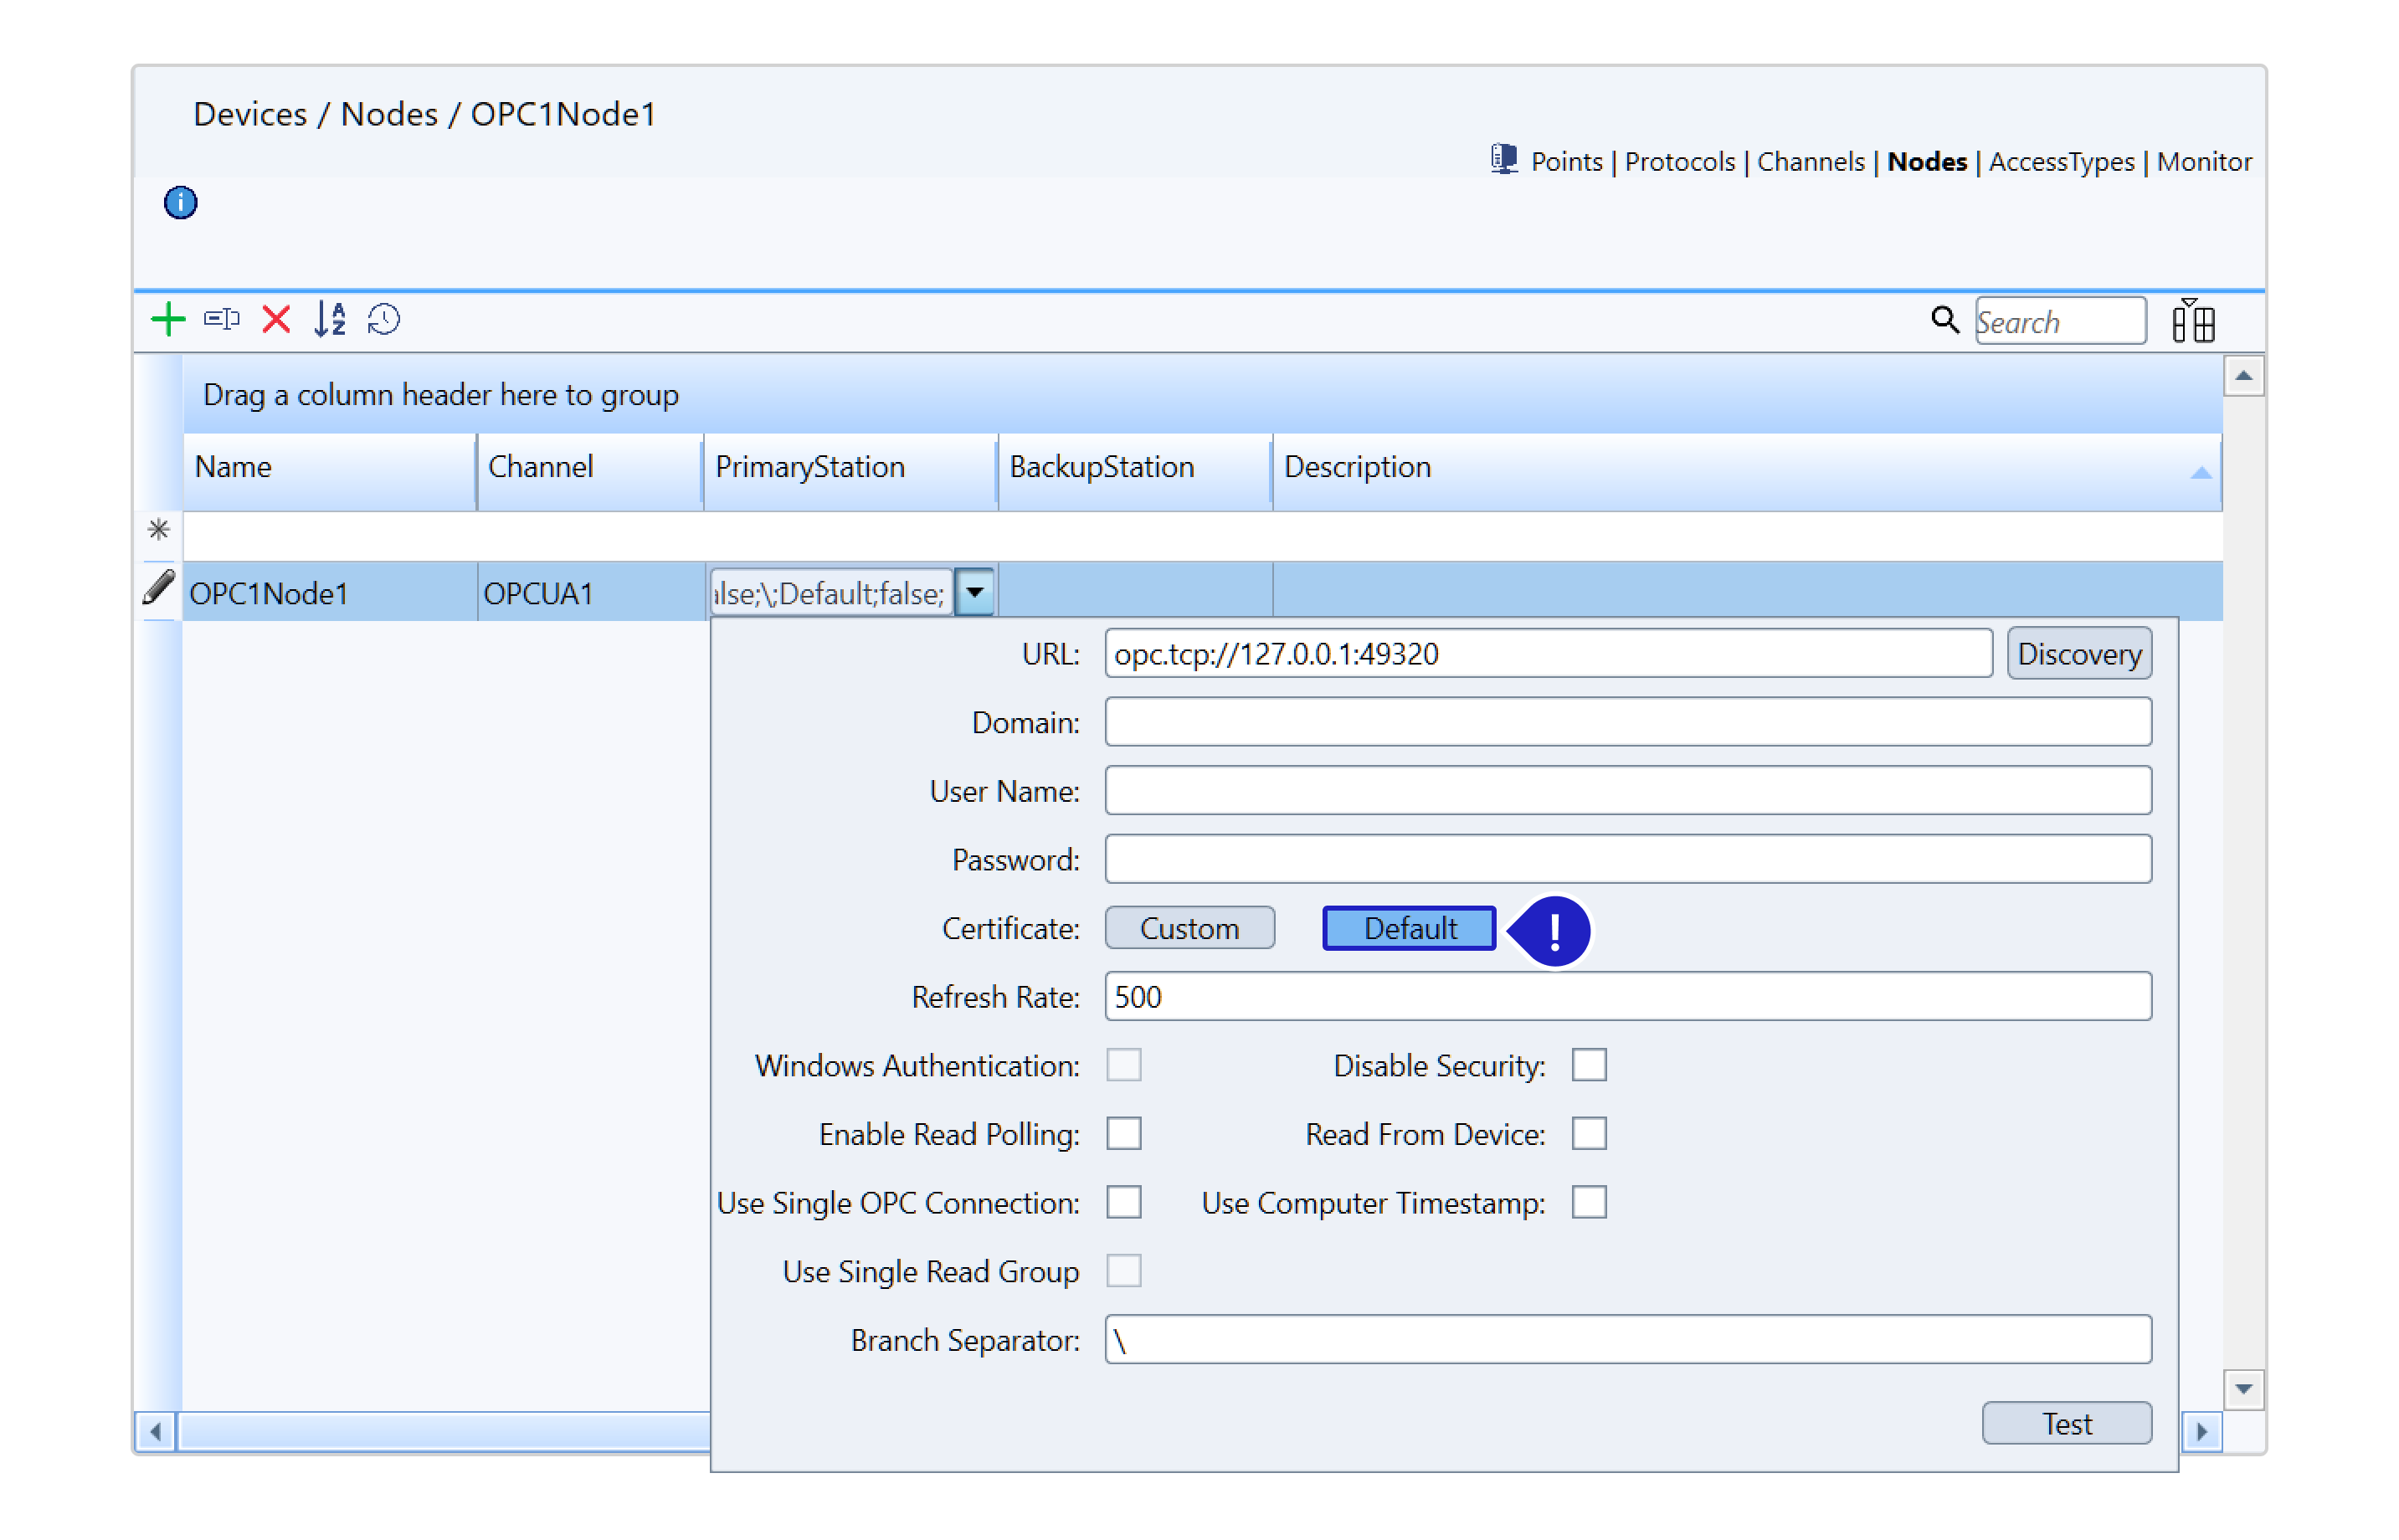Viewport: 2399px width, 1540px height.
Task: Open the Points tab
Action: pos(1566,162)
